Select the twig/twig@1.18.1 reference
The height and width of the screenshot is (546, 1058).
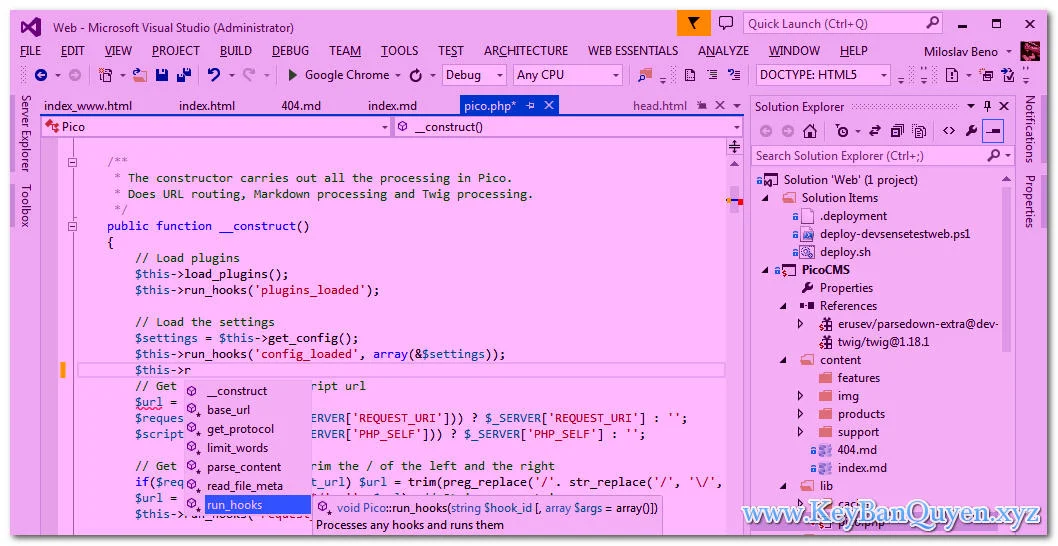point(883,342)
